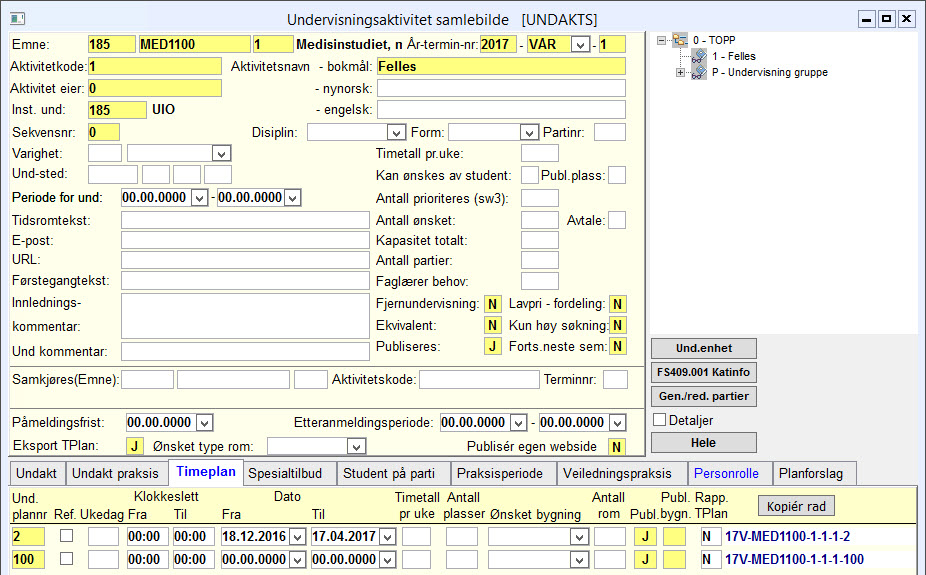The image size is (926, 575).
Task: Toggle the Eksport TPlan J flag
Action: click(135, 446)
